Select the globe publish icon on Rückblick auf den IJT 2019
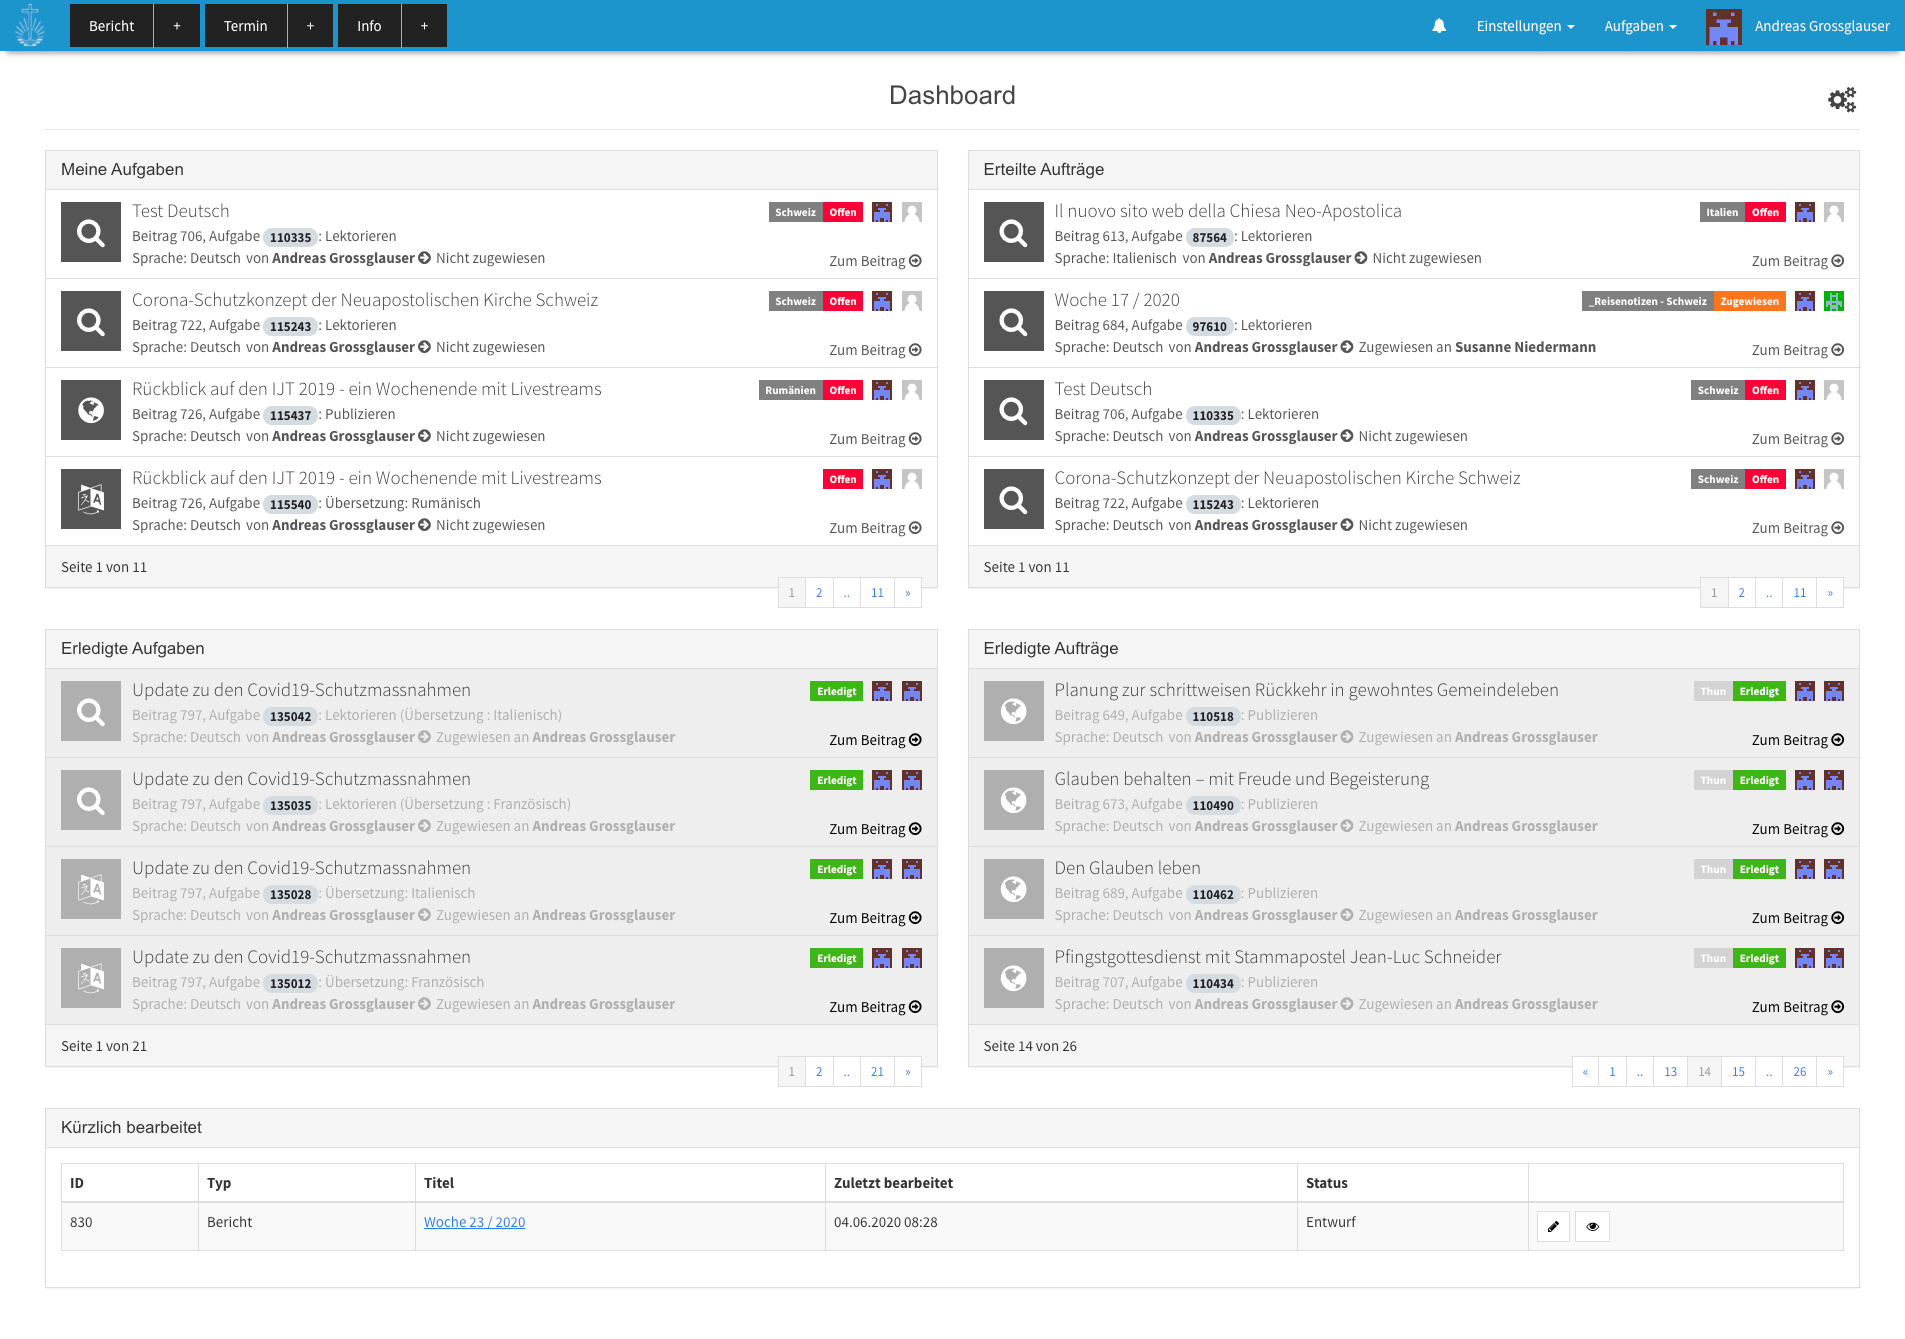The image size is (1905, 1339). [x=90, y=410]
